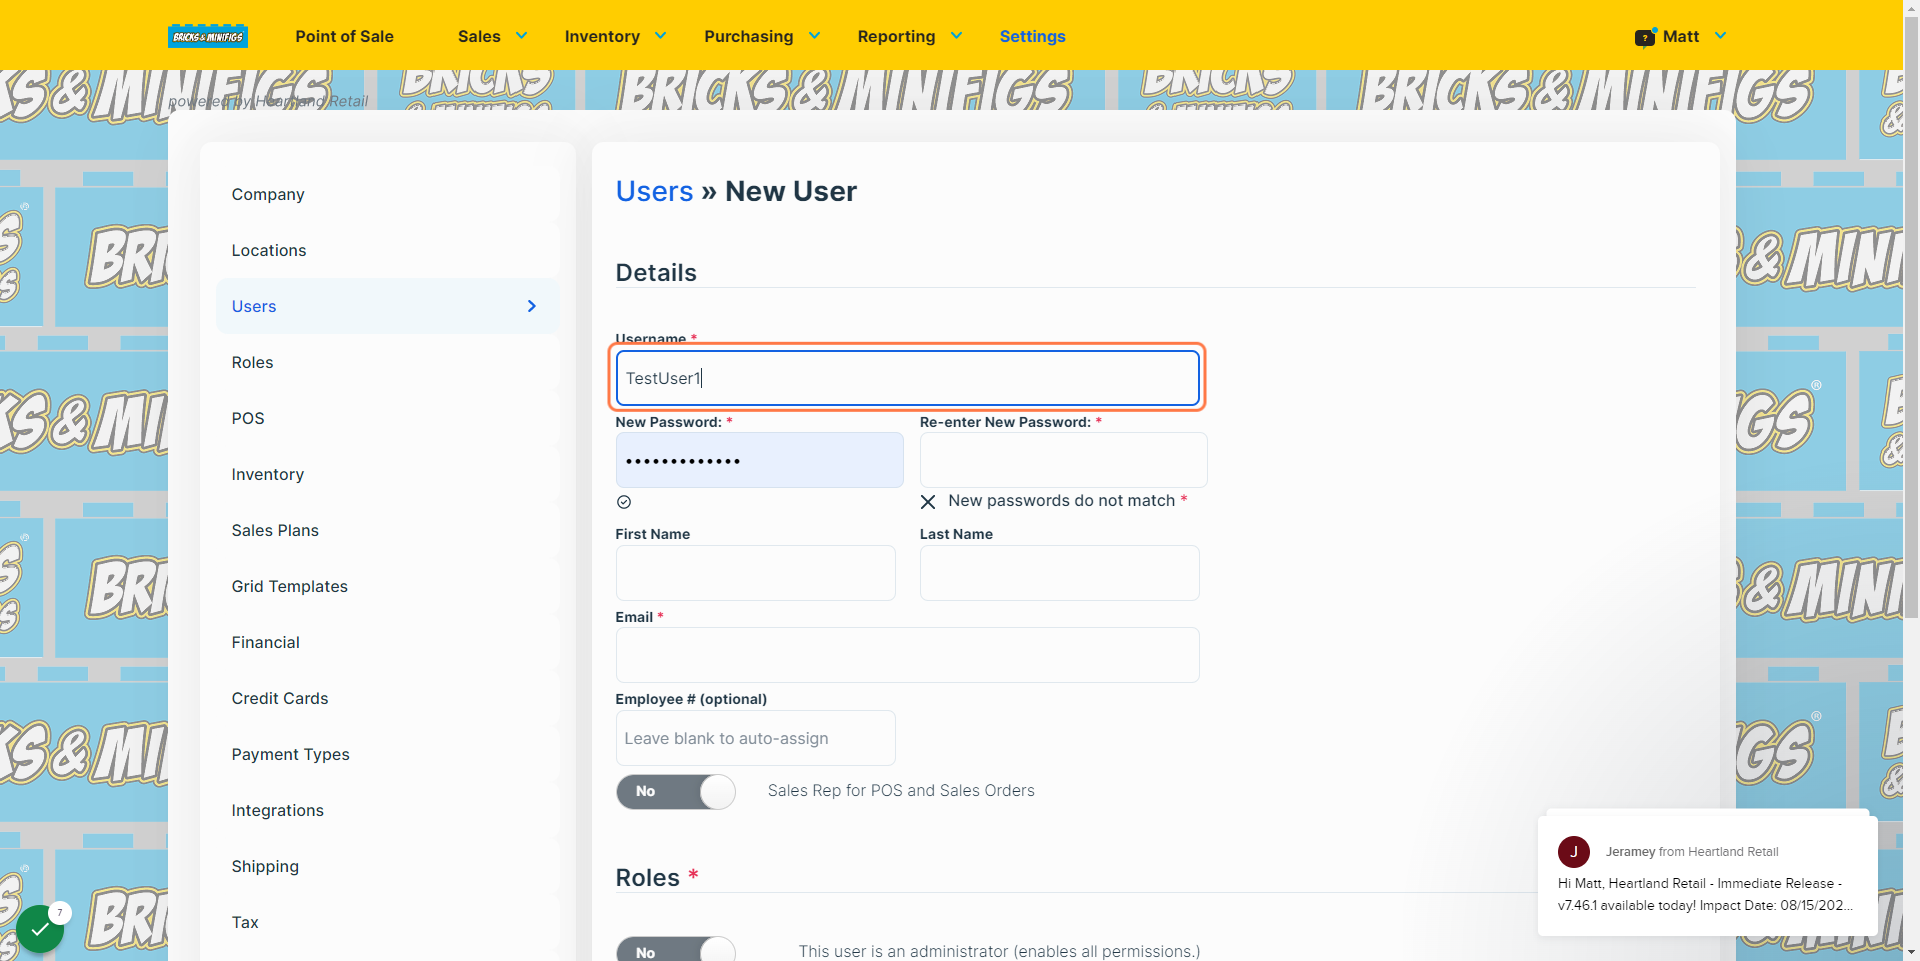Click the Email input field
Screen dimensions: 1920x961
click(x=907, y=655)
